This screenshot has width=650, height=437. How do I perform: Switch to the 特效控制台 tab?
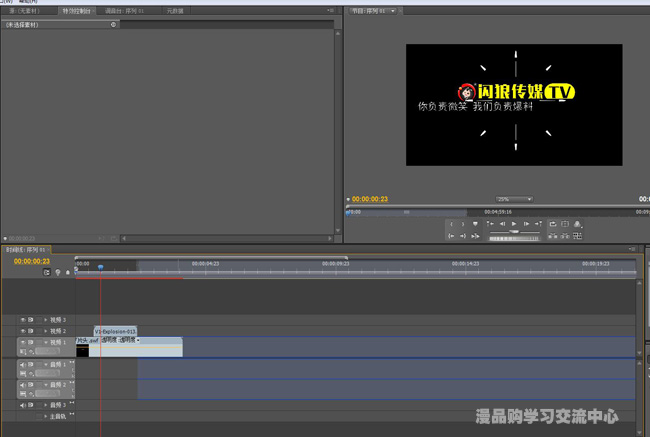tap(76, 11)
